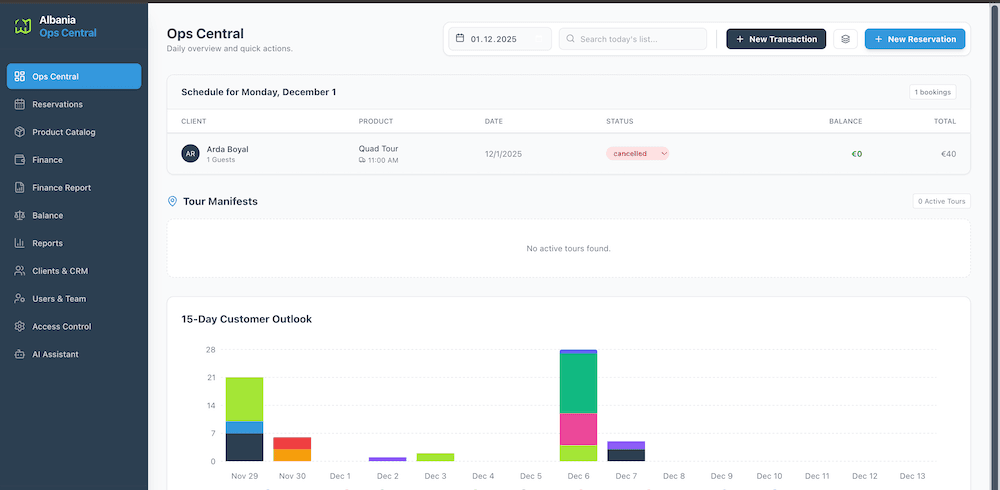Click the Balance scale icon in sidebar
Screen dimensions: 1000x490
tap(20, 215)
